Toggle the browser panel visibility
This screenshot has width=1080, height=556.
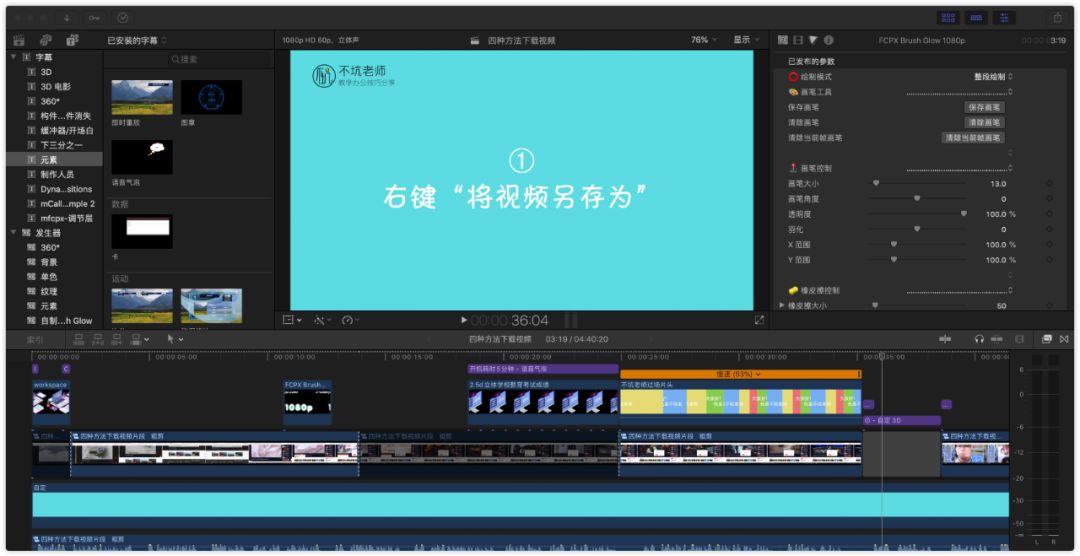(948, 18)
